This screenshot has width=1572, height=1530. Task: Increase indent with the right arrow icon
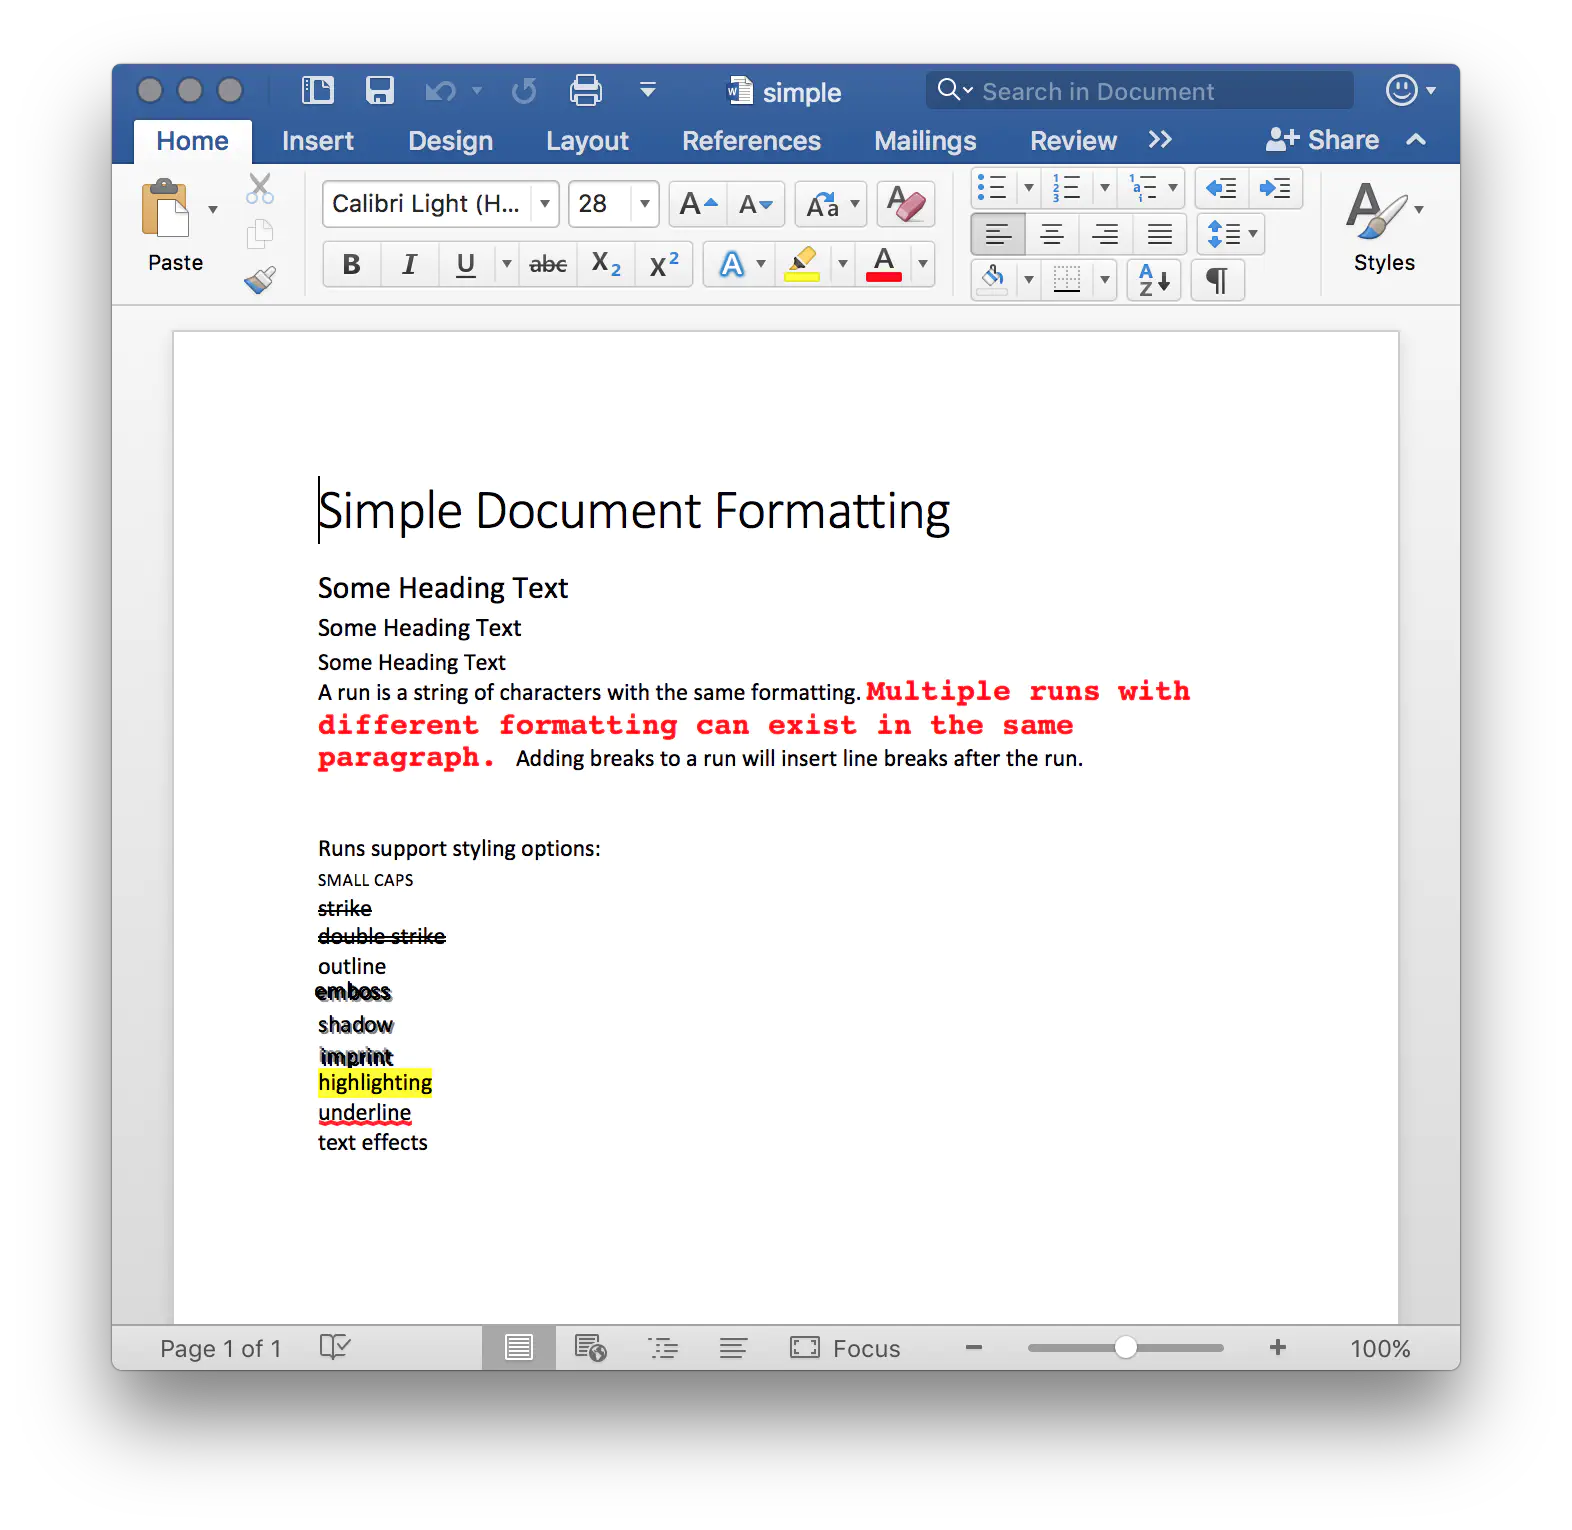pos(1275,188)
